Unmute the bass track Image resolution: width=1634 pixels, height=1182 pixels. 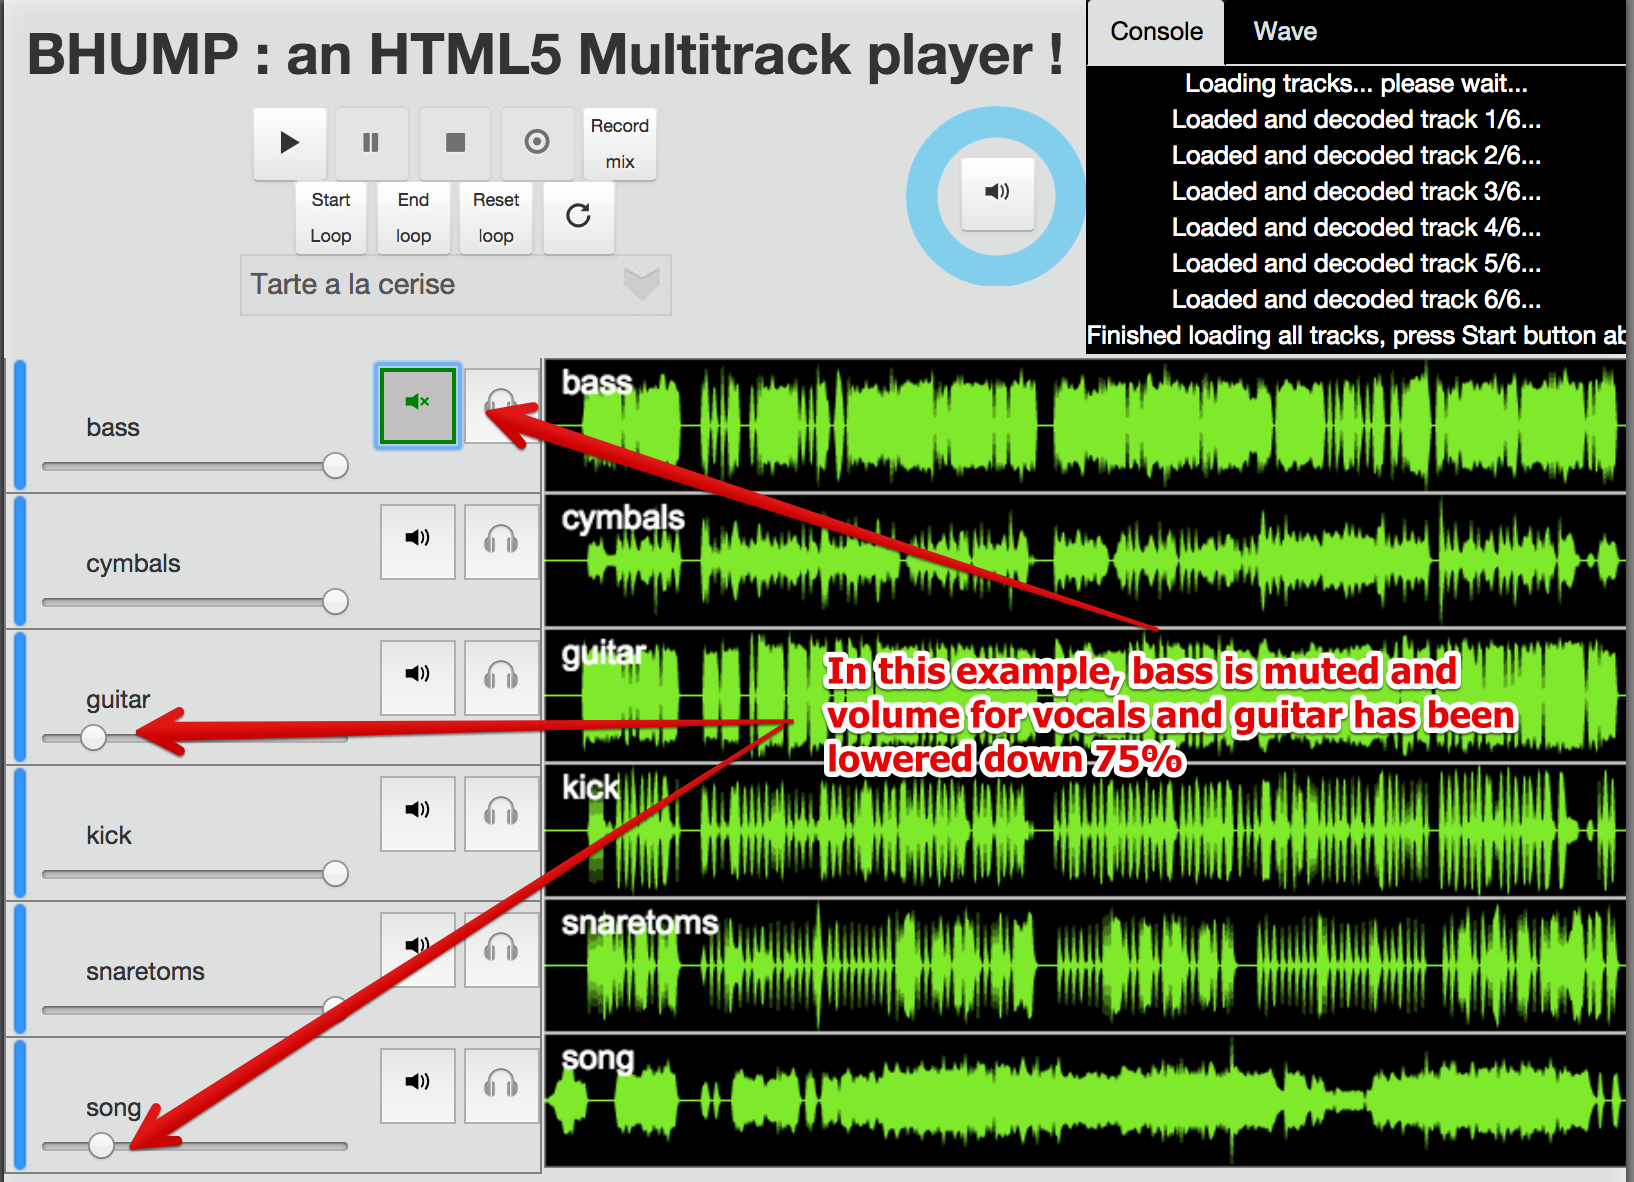click(418, 405)
